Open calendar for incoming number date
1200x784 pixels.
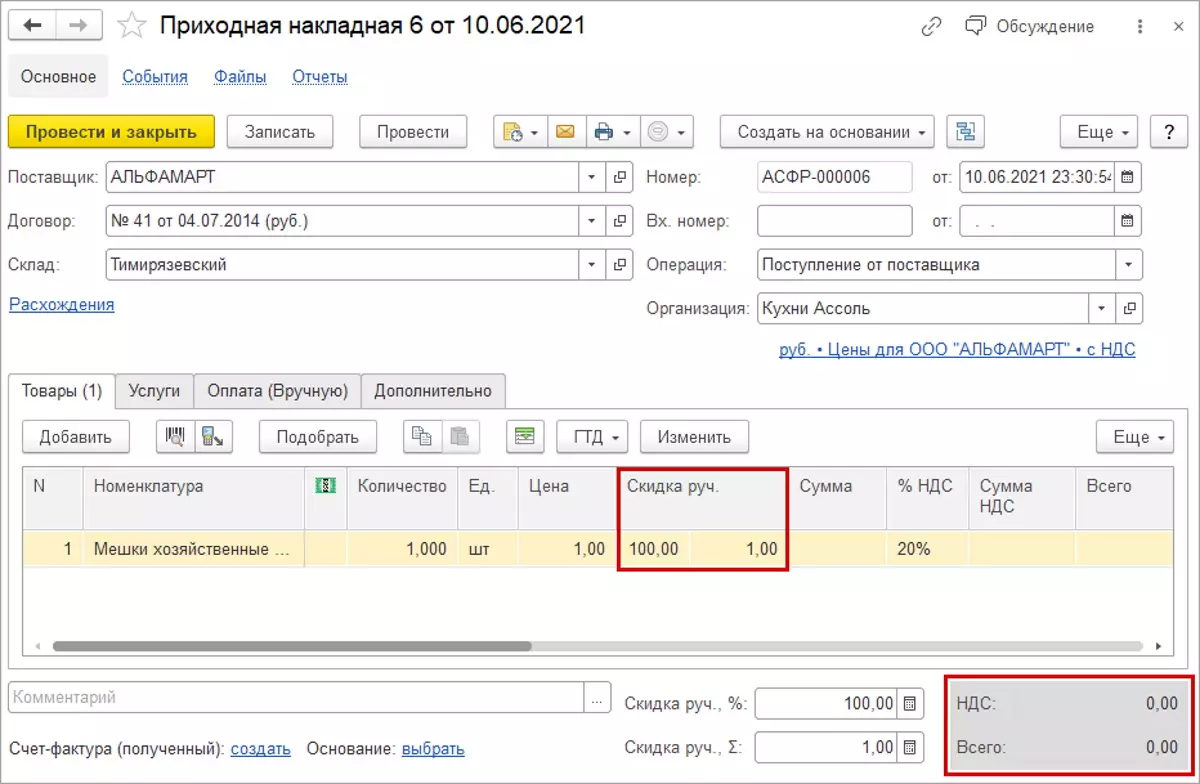[x=1128, y=221]
